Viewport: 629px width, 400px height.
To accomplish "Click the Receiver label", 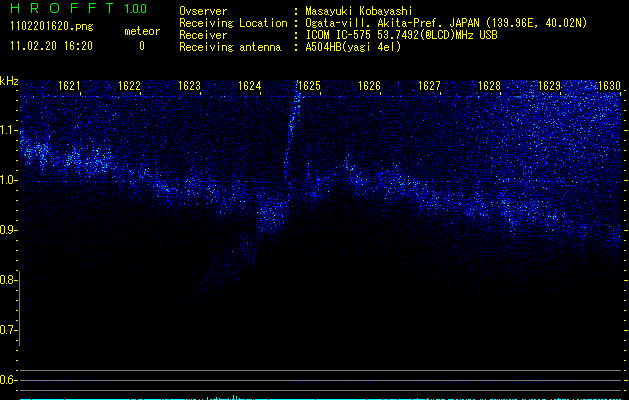I will click(203, 35).
